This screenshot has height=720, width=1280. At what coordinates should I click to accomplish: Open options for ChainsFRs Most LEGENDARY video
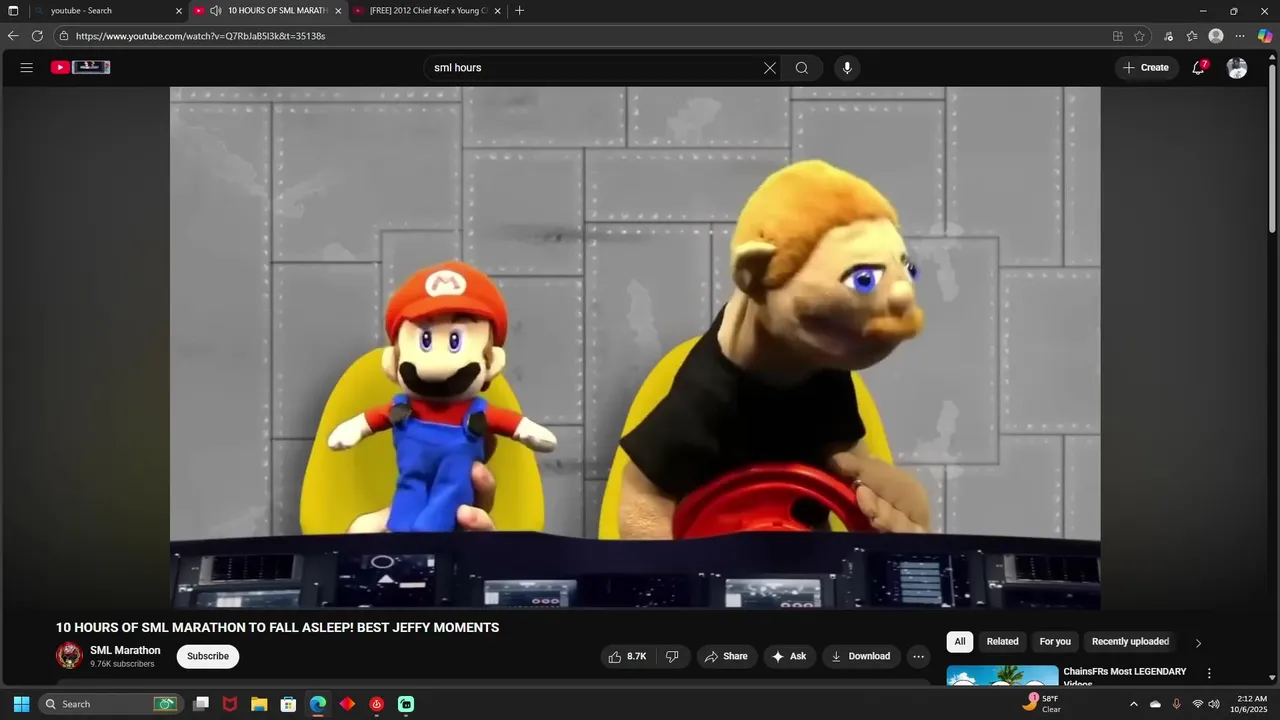(x=1209, y=674)
